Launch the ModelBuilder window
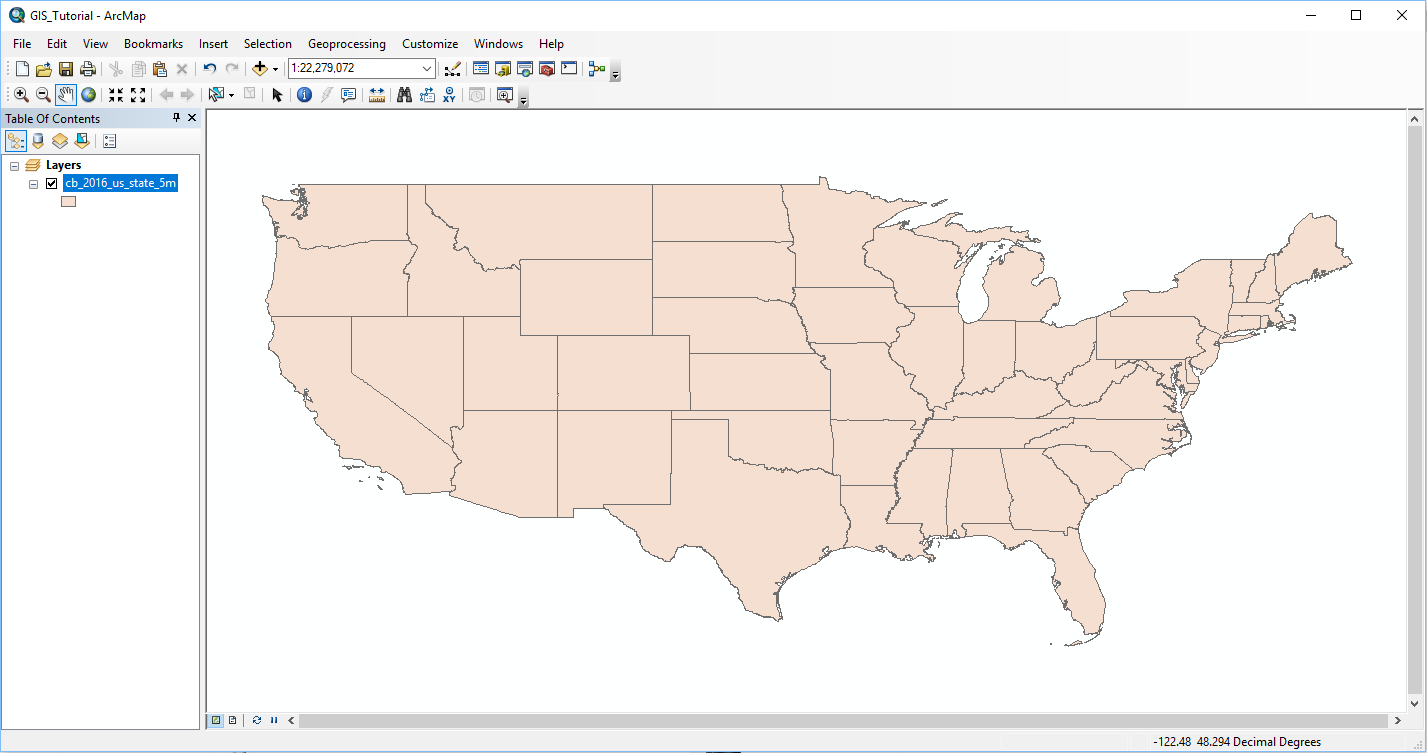Screen dimensions: 1427x753 tap(597, 69)
